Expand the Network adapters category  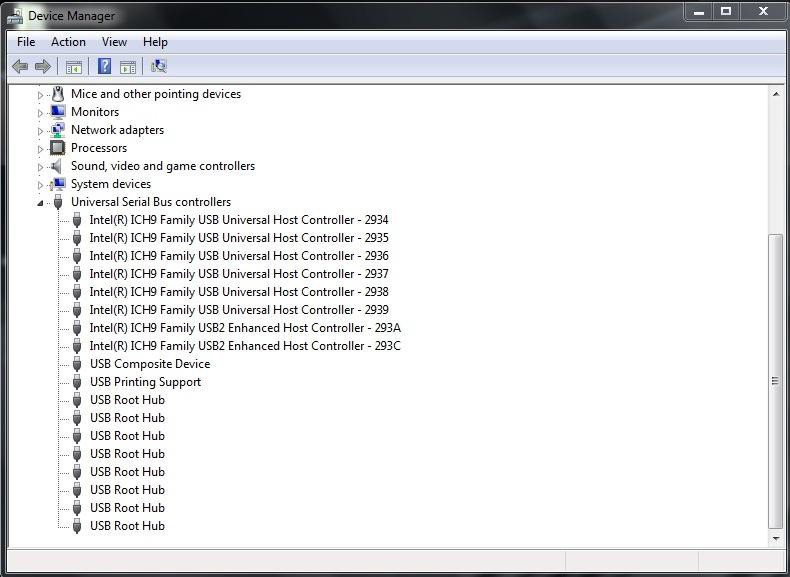pyautogui.click(x=41, y=131)
